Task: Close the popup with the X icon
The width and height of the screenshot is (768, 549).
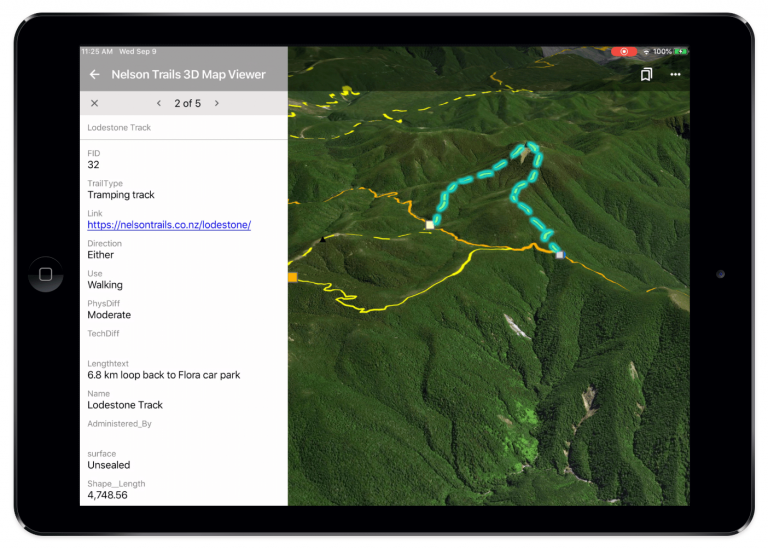Action: [x=95, y=103]
